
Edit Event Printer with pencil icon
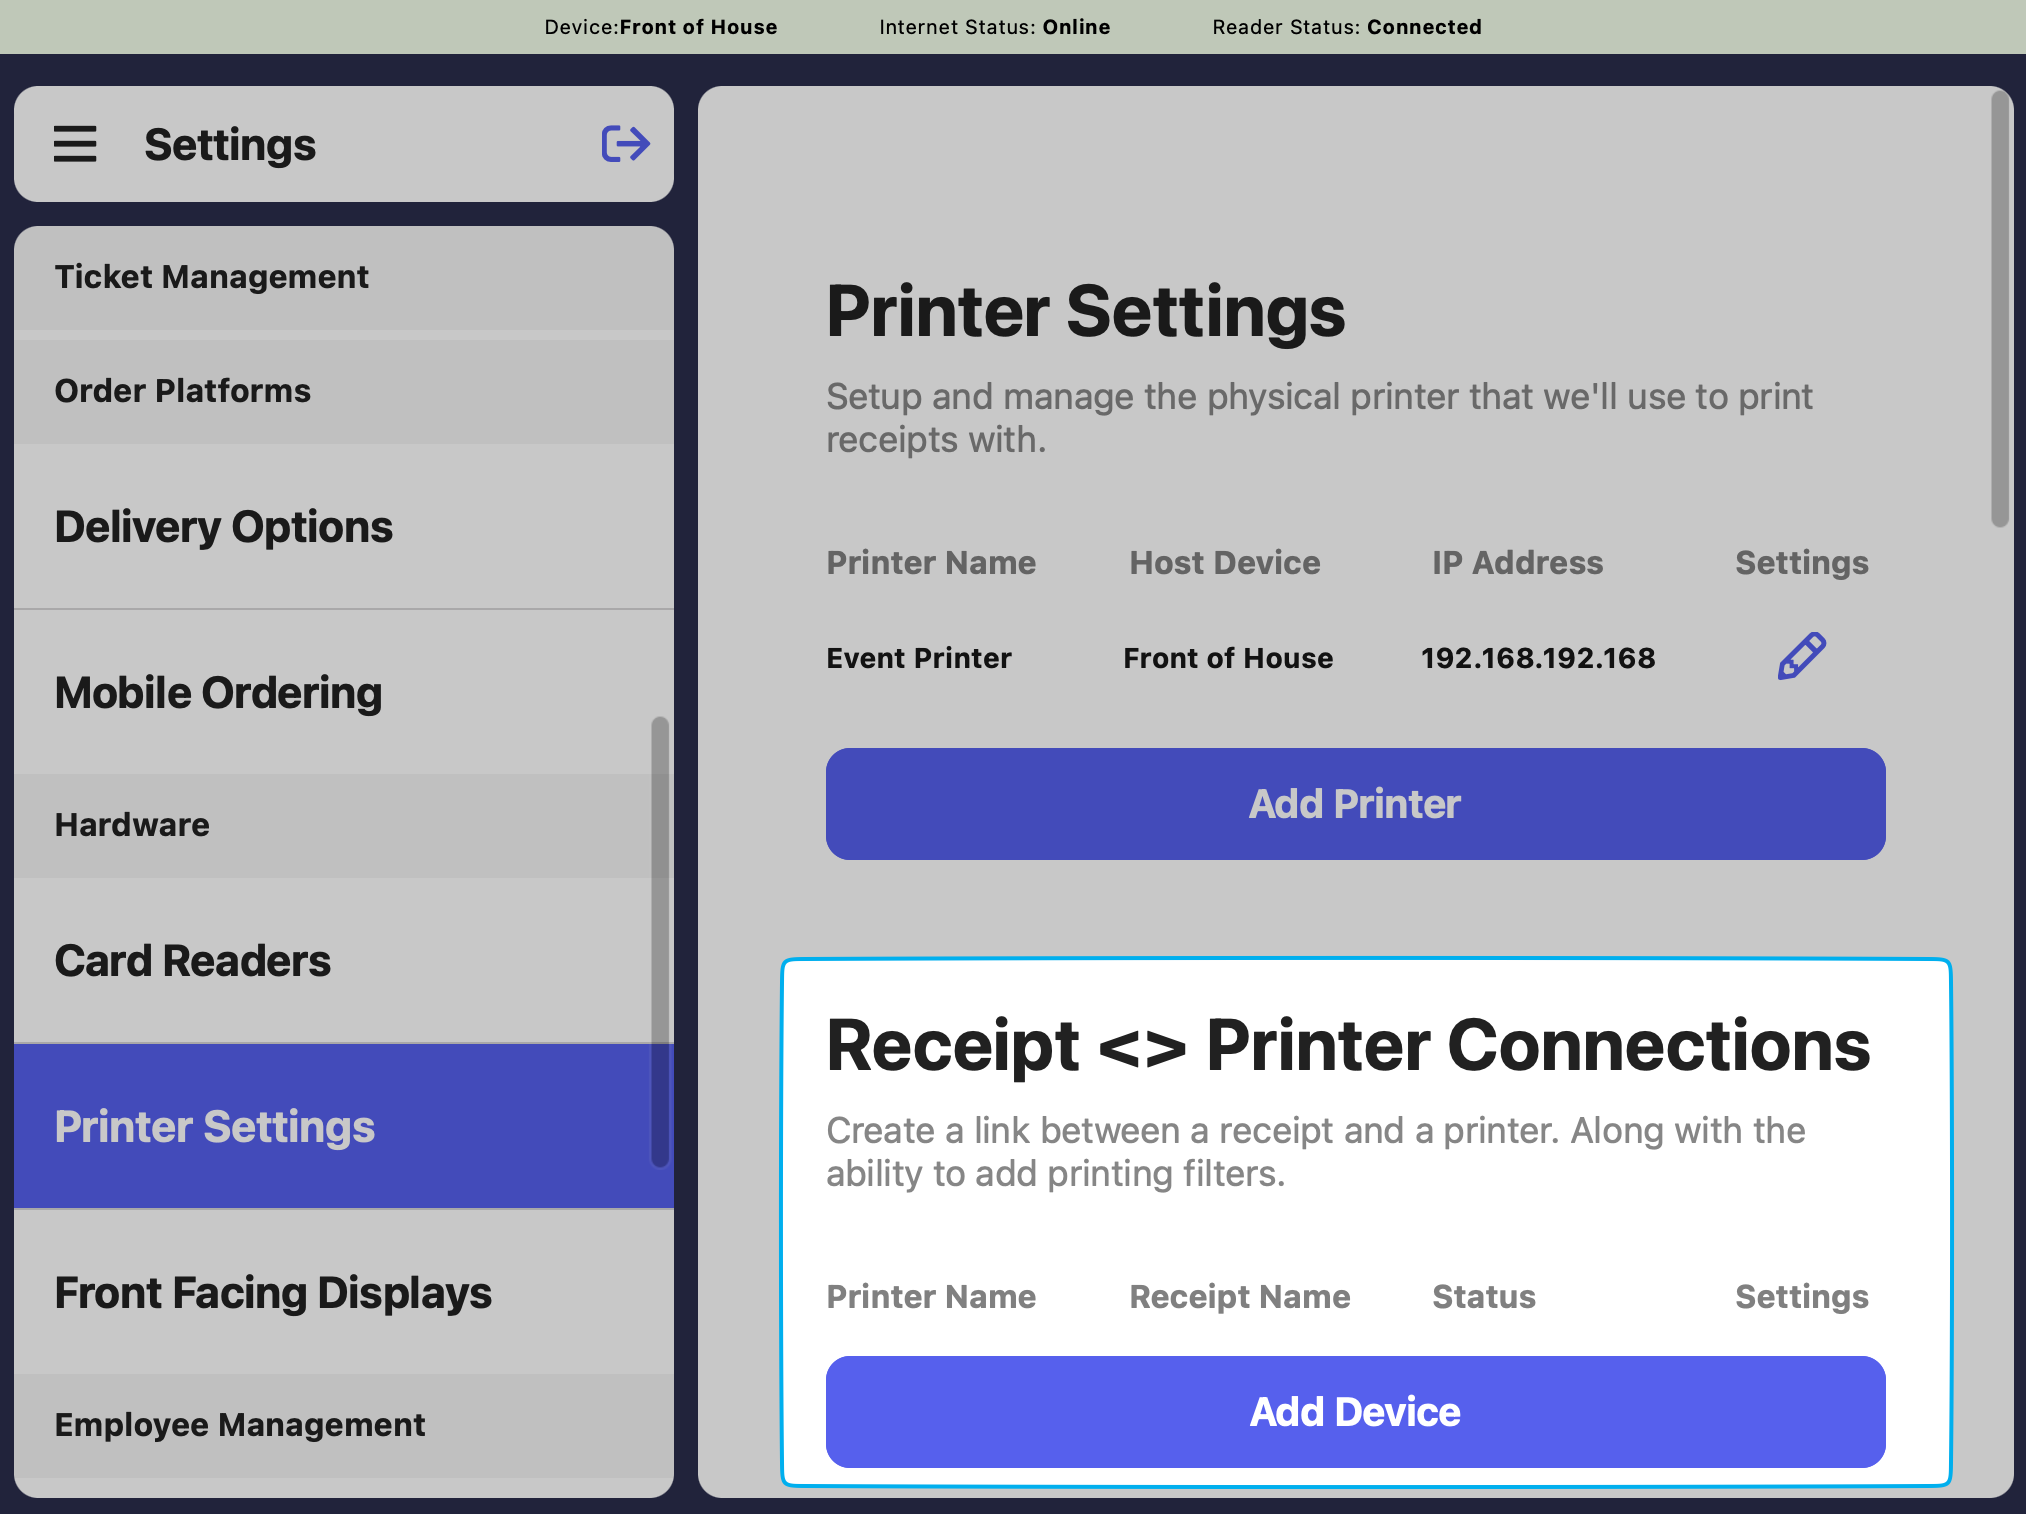(1801, 657)
